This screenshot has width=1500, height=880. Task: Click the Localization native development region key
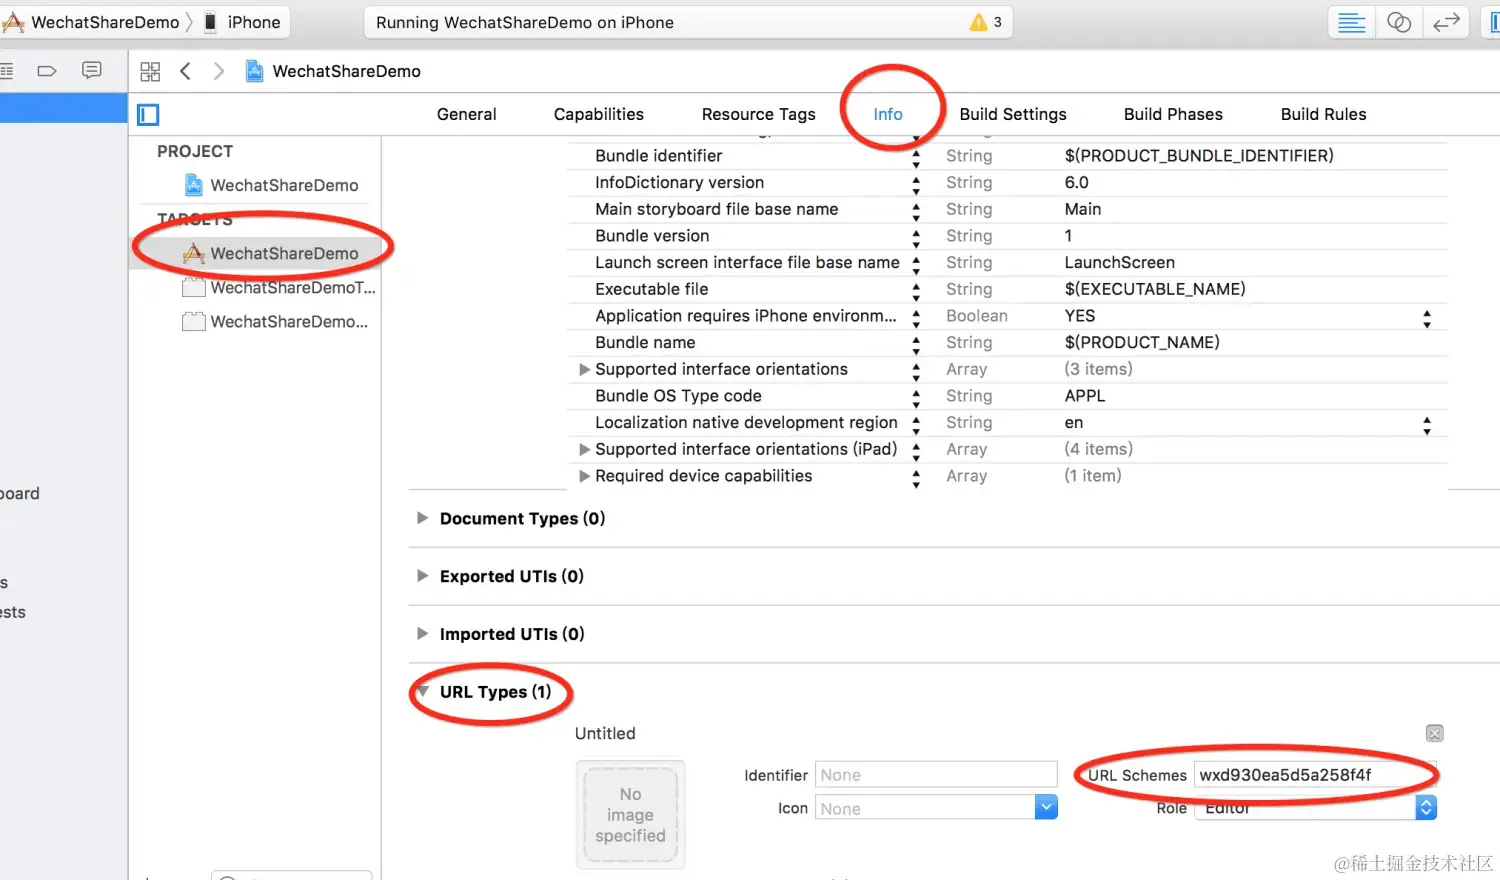(746, 422)
